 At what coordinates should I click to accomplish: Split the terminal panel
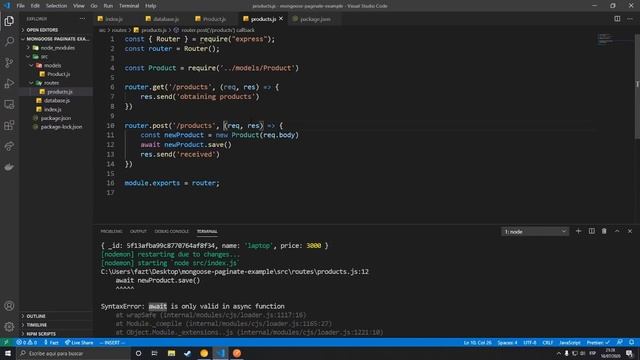[591, 231]
